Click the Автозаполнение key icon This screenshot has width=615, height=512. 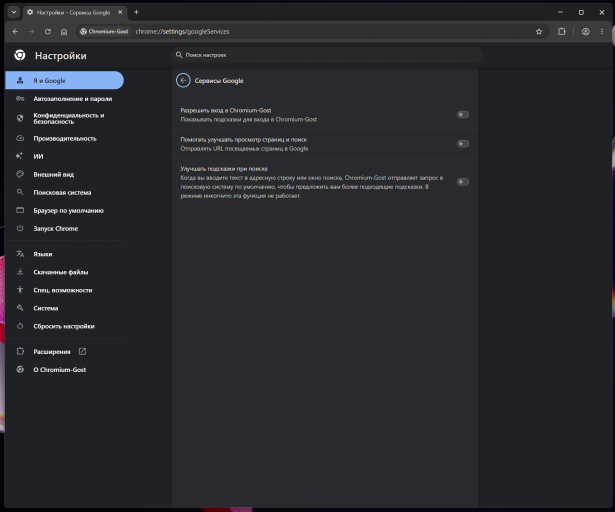[x=20, y=98]
